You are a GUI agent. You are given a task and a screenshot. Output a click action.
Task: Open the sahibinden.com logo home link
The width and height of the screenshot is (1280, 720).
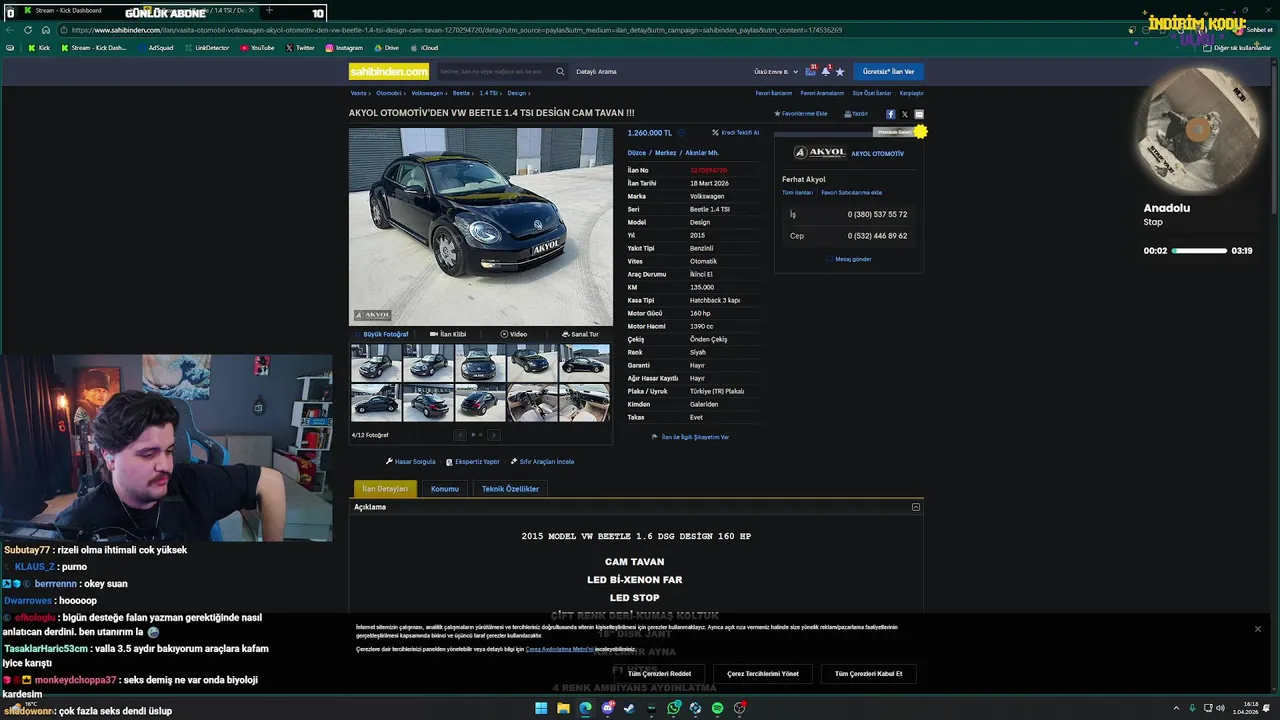tap(389, 71)
